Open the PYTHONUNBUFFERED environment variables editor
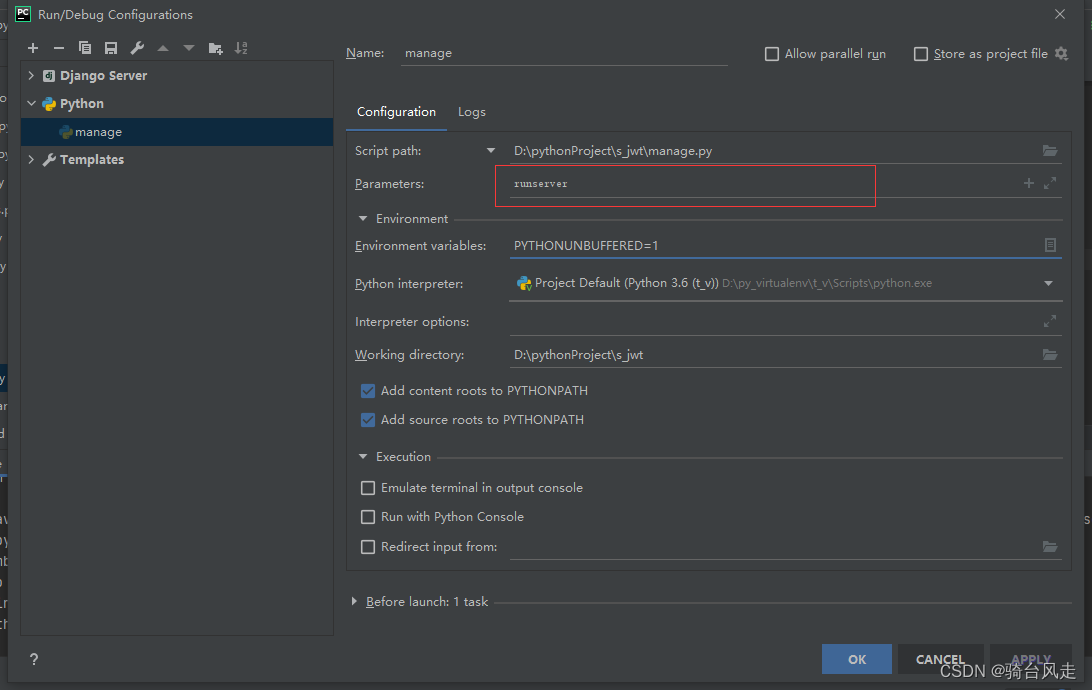1092x690 pixels. tap(1050, 244)
